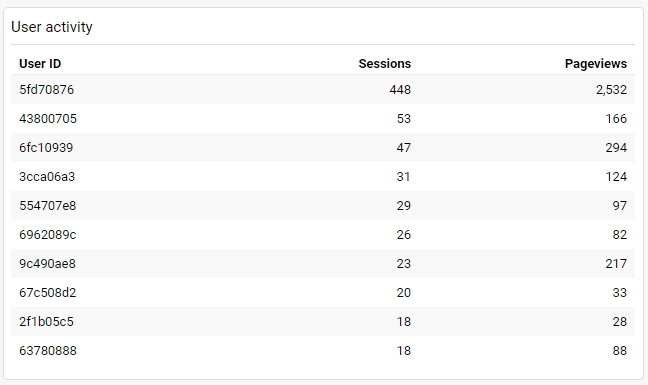Click the 2,532 pageviews value
The height and width of the screenshot is (385, 648).
click(611, 90)
